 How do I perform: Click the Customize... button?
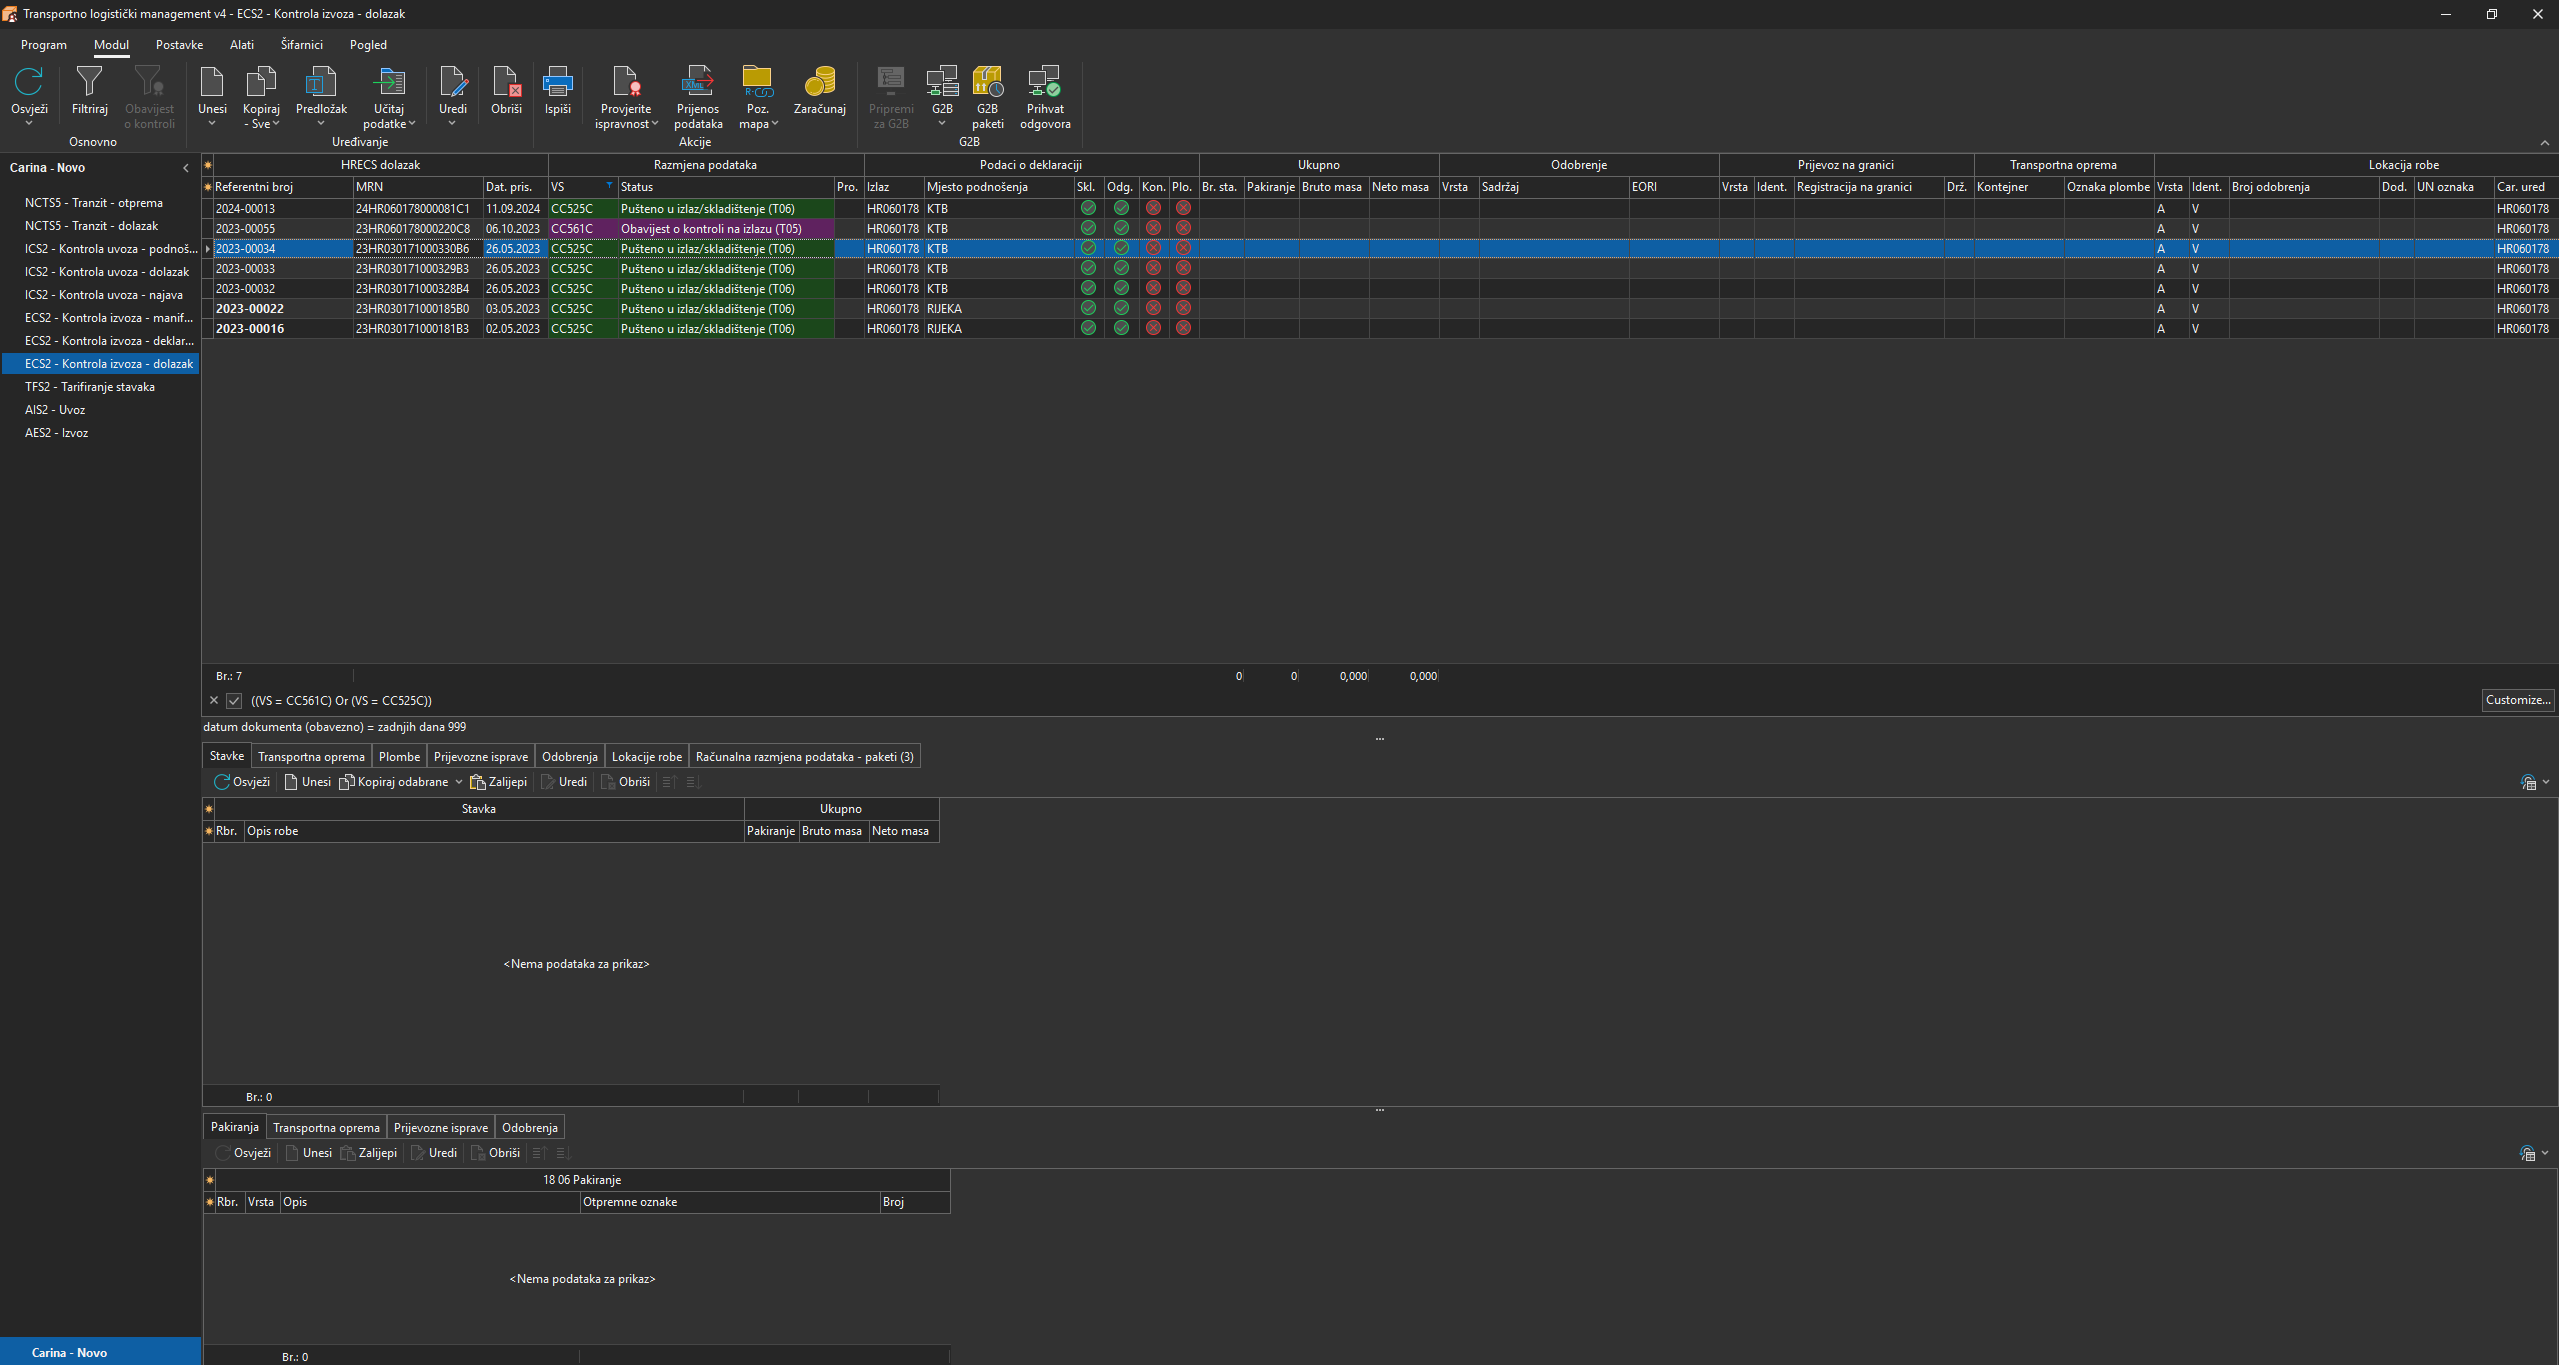(x=2517, y=700)
